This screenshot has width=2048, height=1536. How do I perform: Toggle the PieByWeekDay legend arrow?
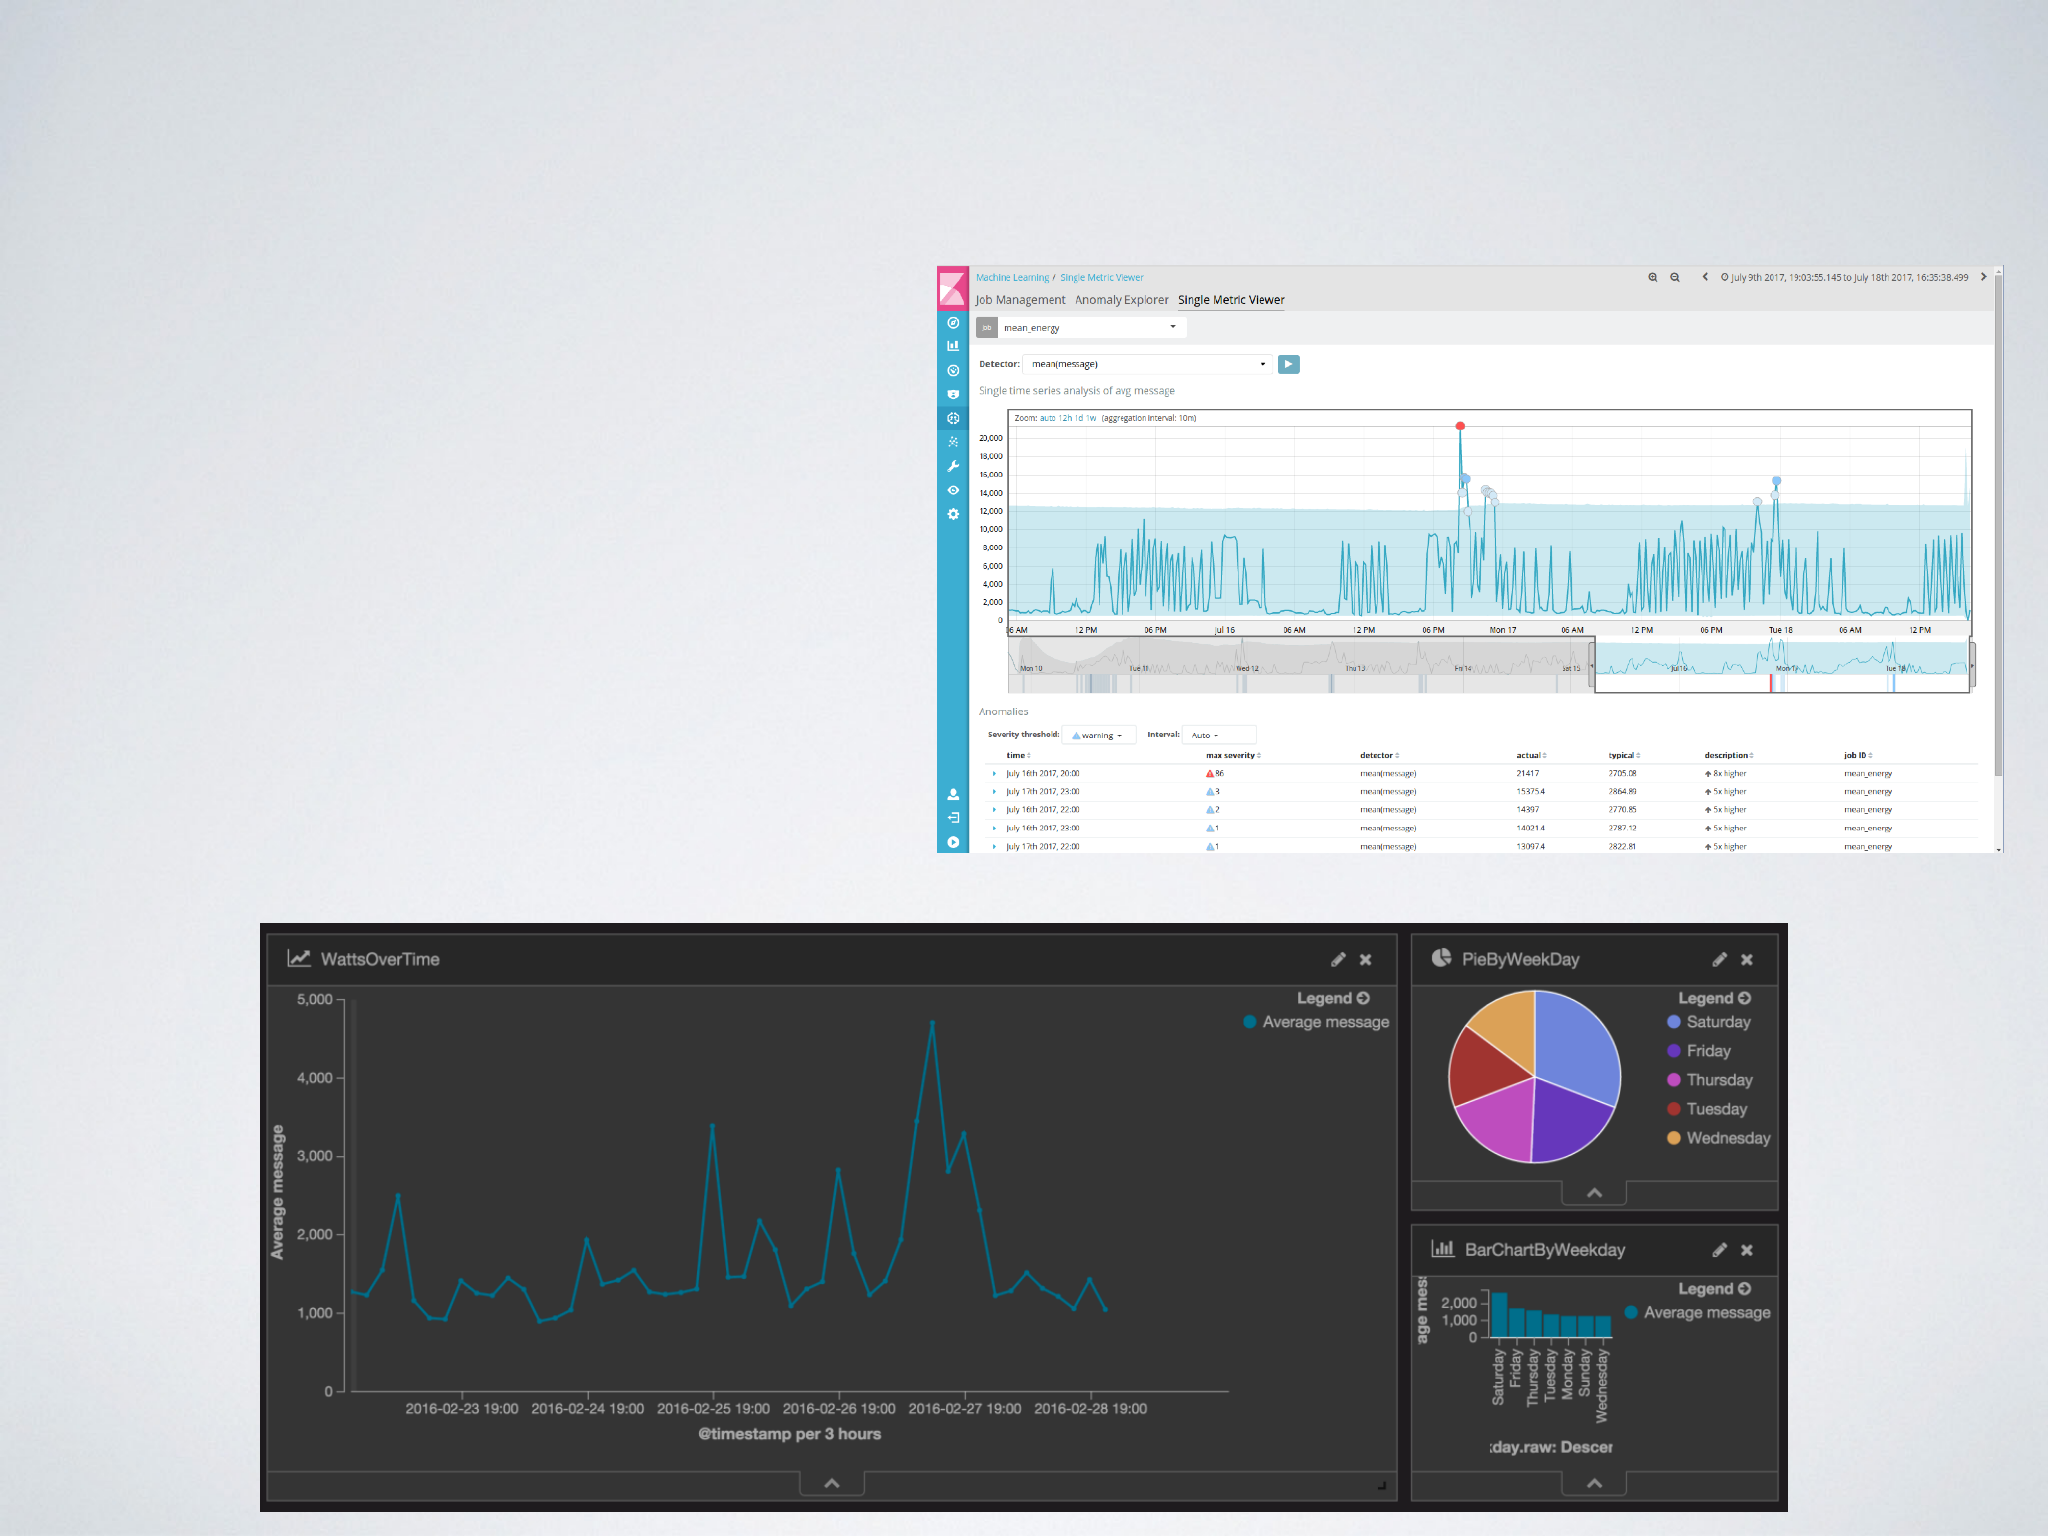[x=1744, y=998]
